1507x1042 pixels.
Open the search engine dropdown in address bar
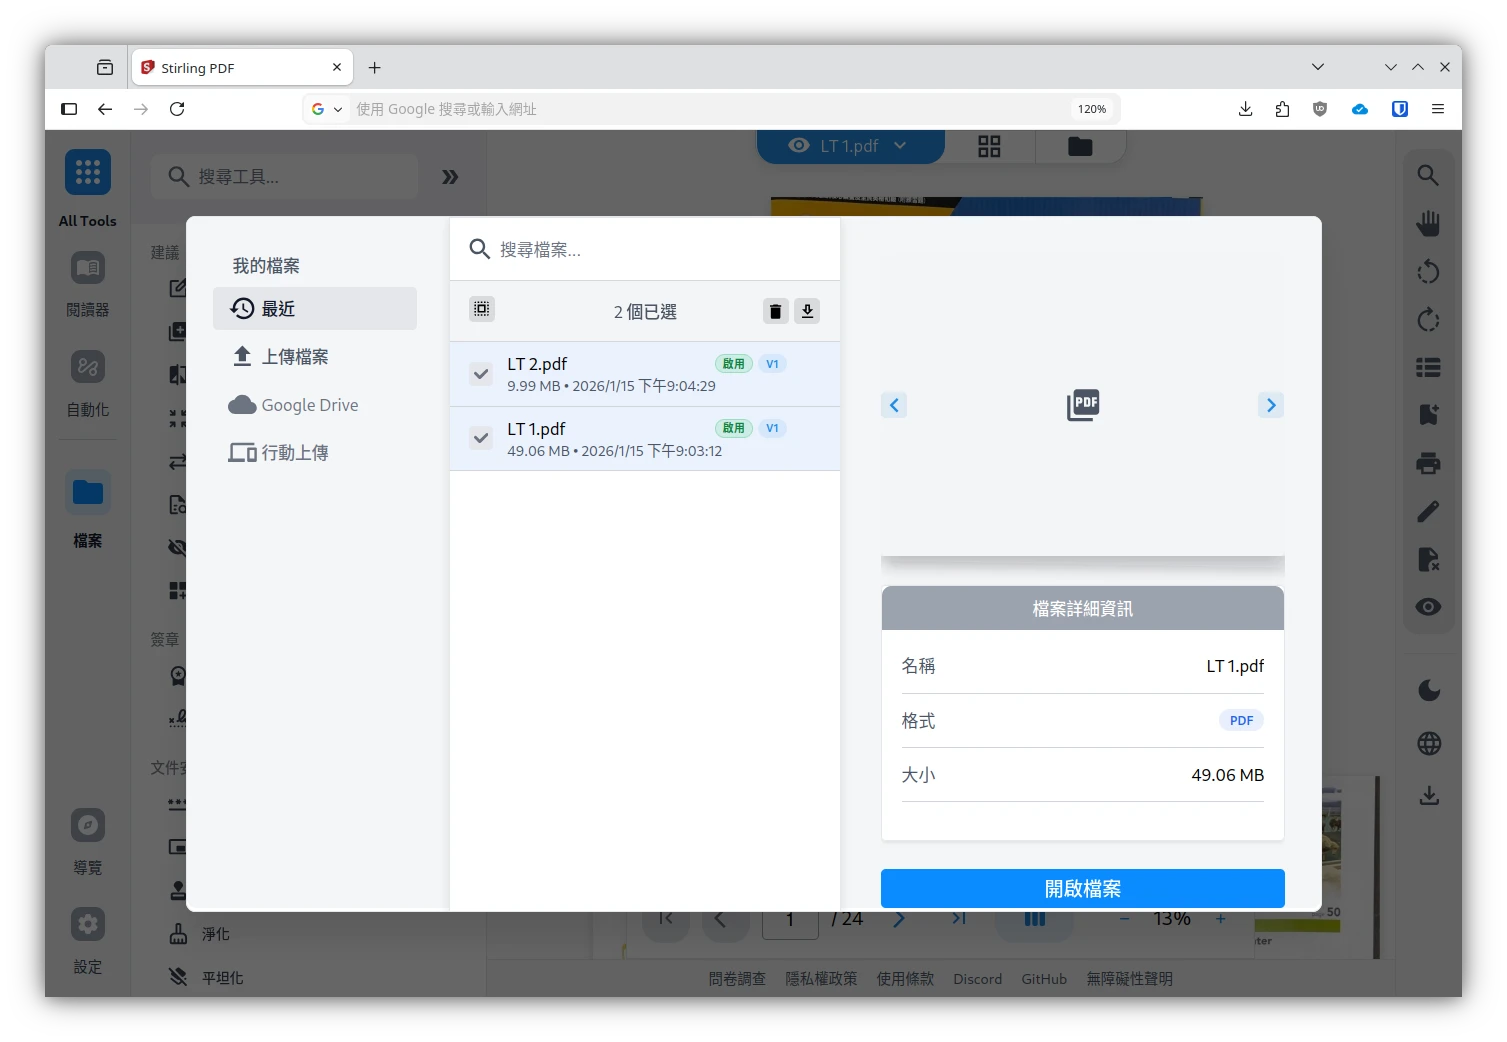click(x=326, y=109)
